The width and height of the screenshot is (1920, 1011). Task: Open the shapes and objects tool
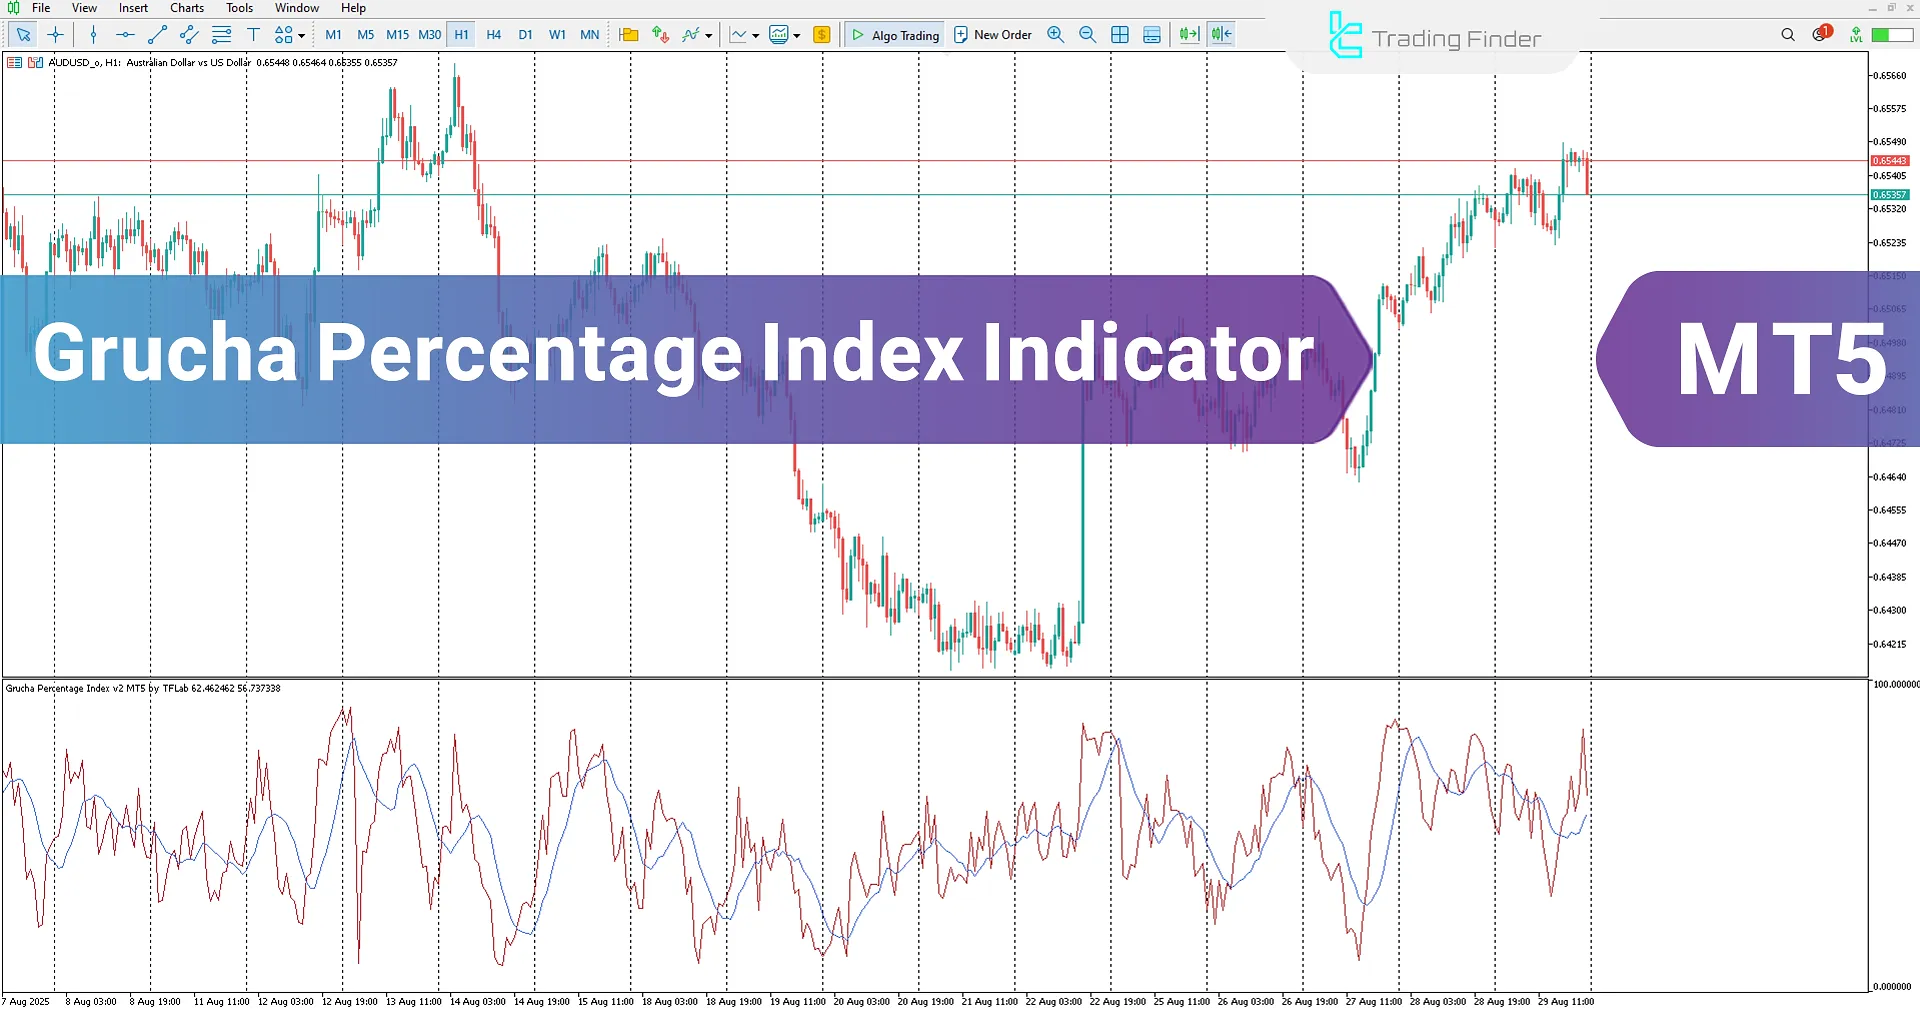pos(284,35)
